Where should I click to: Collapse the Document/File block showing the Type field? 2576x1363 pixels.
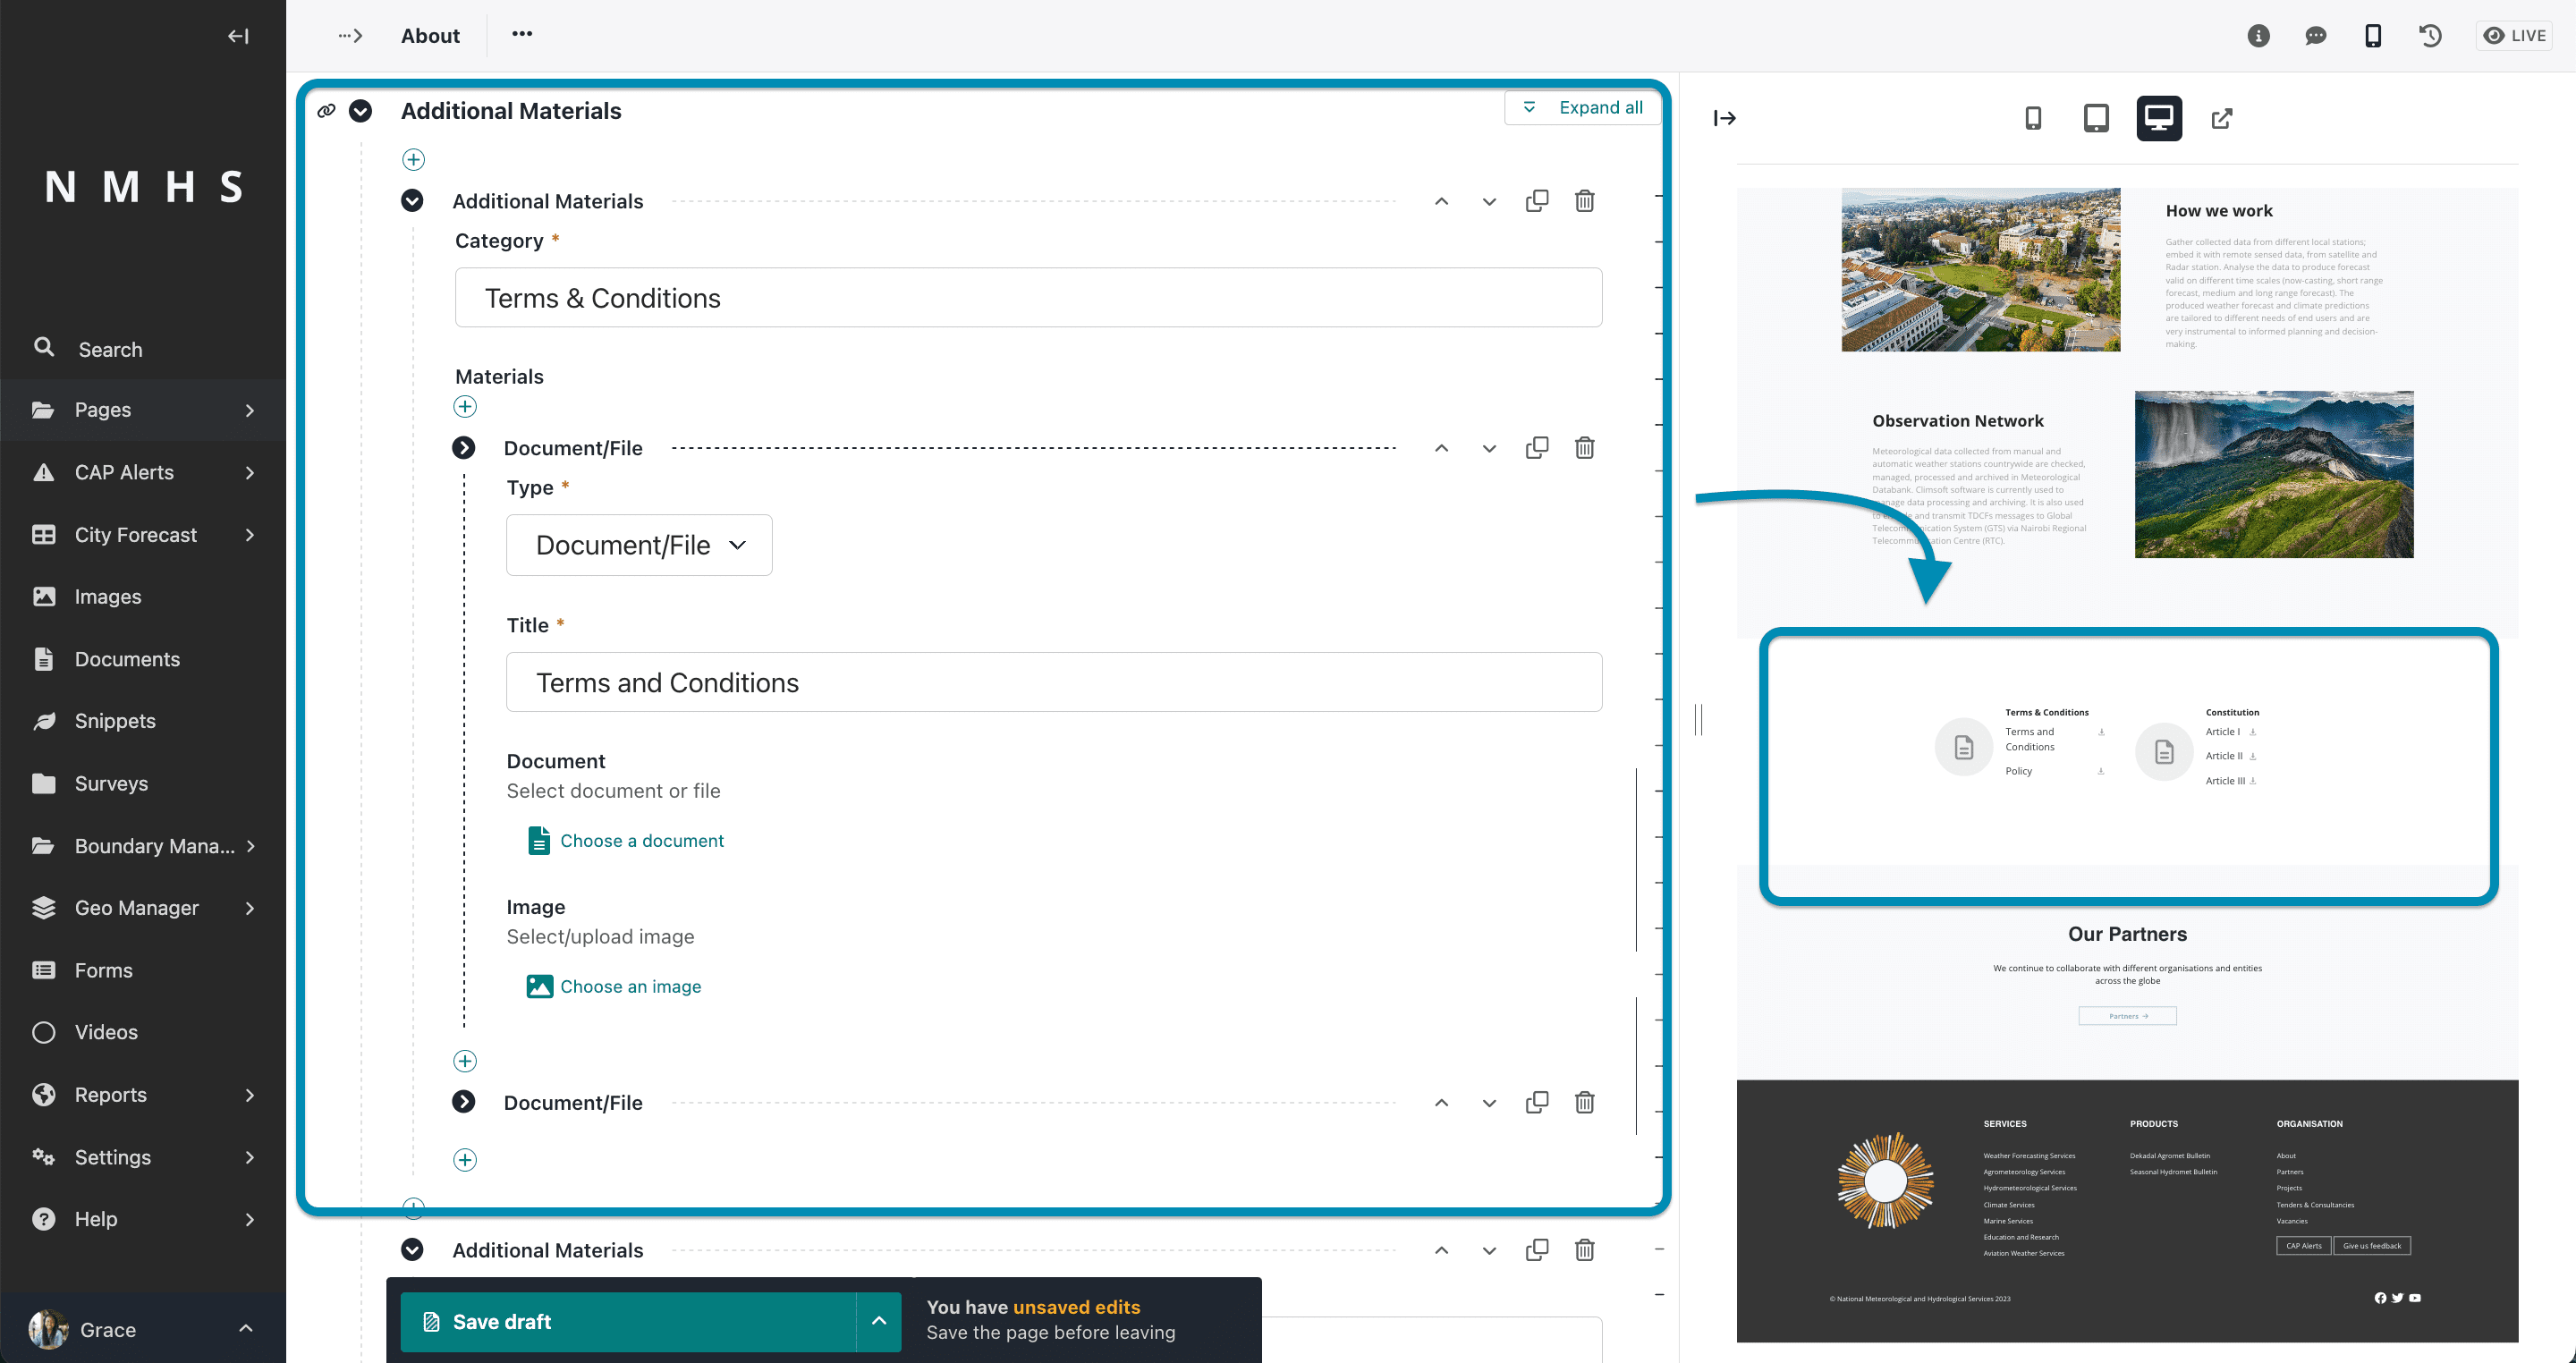[464, 448]
